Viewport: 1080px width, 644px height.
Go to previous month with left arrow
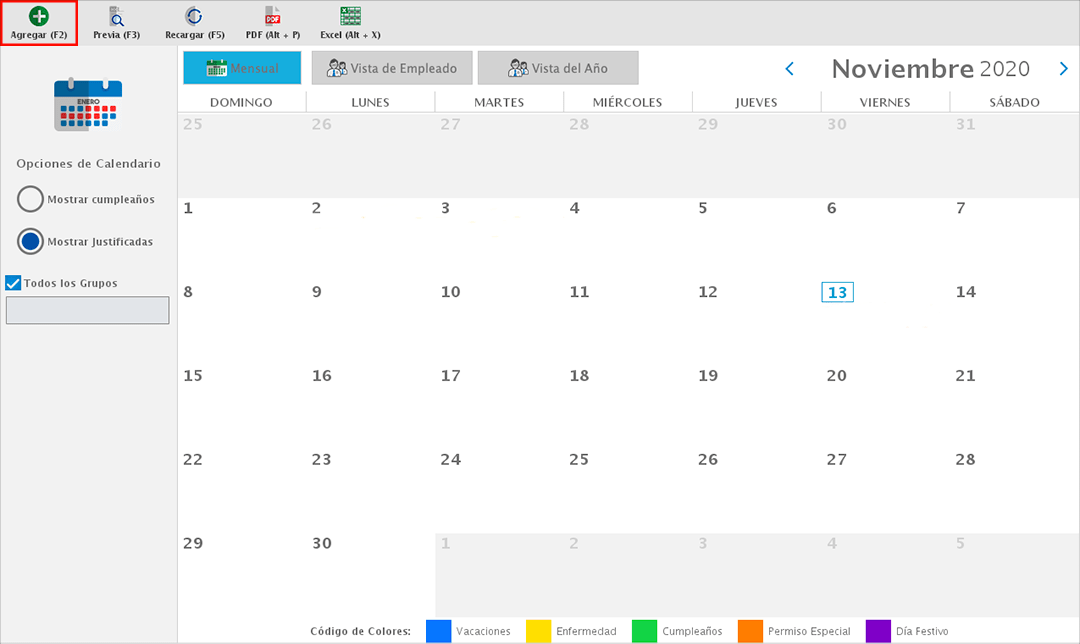(789, 69)
